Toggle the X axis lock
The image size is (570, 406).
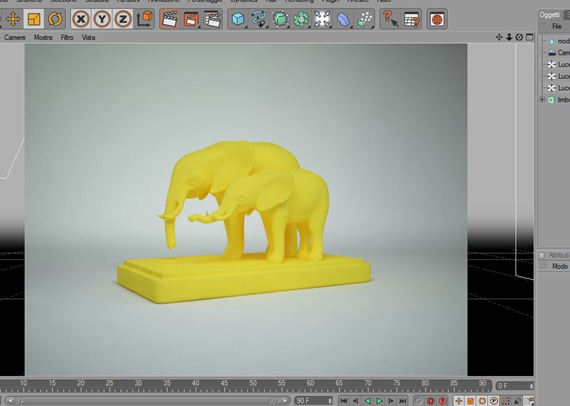click(81, 19)
